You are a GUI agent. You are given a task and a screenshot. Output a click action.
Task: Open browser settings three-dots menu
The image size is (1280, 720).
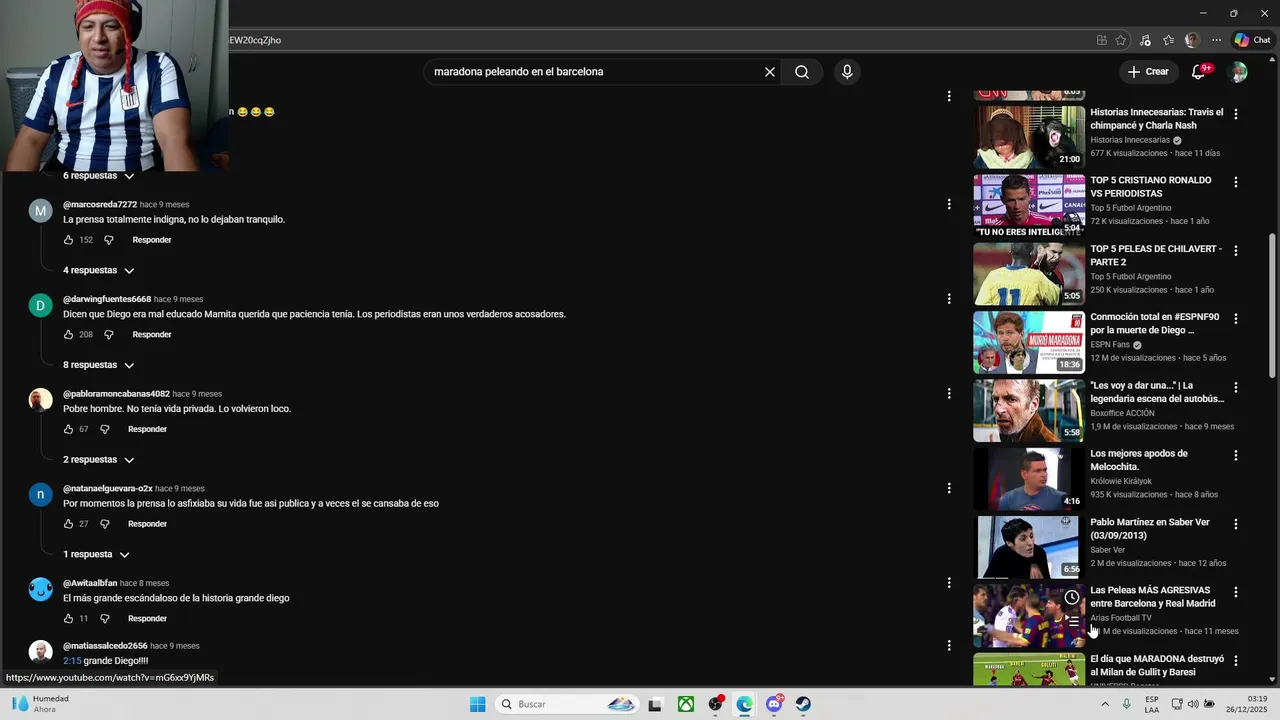[1216, 40]
